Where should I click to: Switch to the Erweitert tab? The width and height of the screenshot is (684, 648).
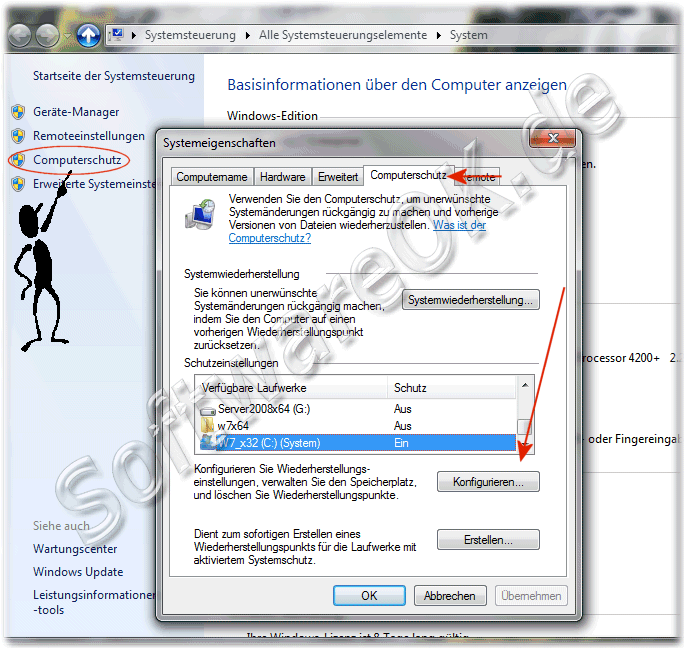[x=338, y=177]
